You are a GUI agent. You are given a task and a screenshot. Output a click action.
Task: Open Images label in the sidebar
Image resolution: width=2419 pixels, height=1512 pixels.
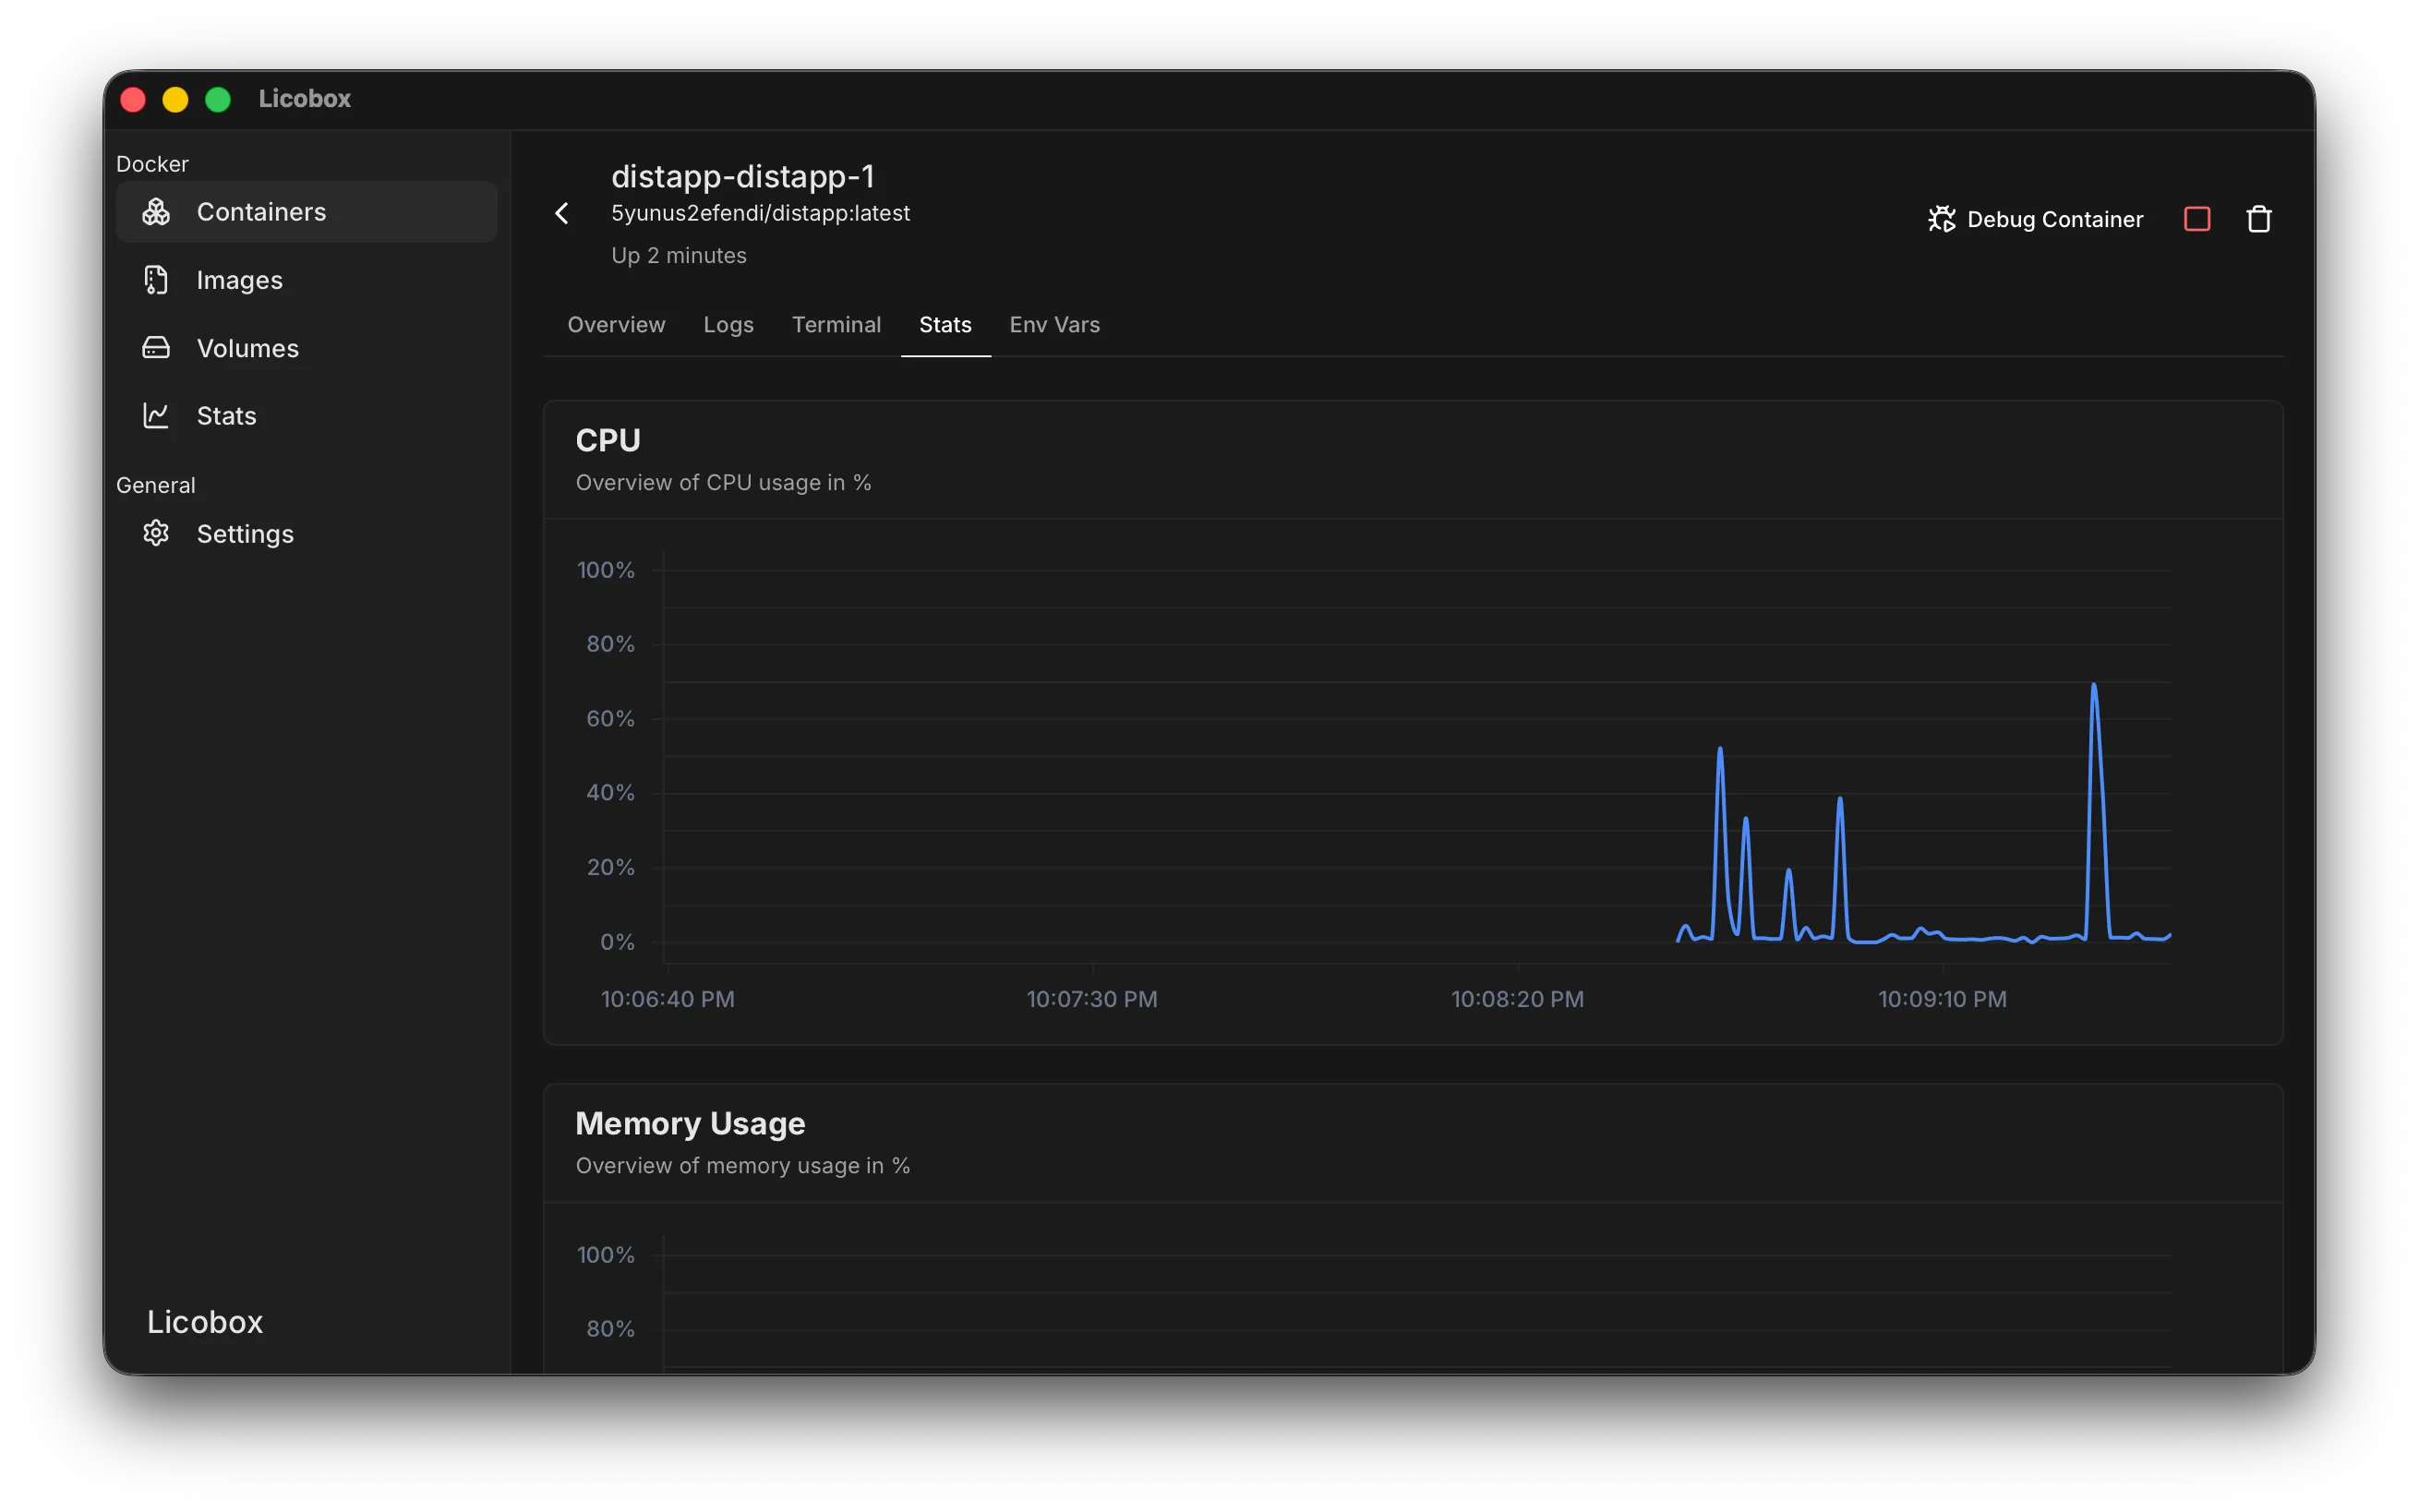[240, 280]
